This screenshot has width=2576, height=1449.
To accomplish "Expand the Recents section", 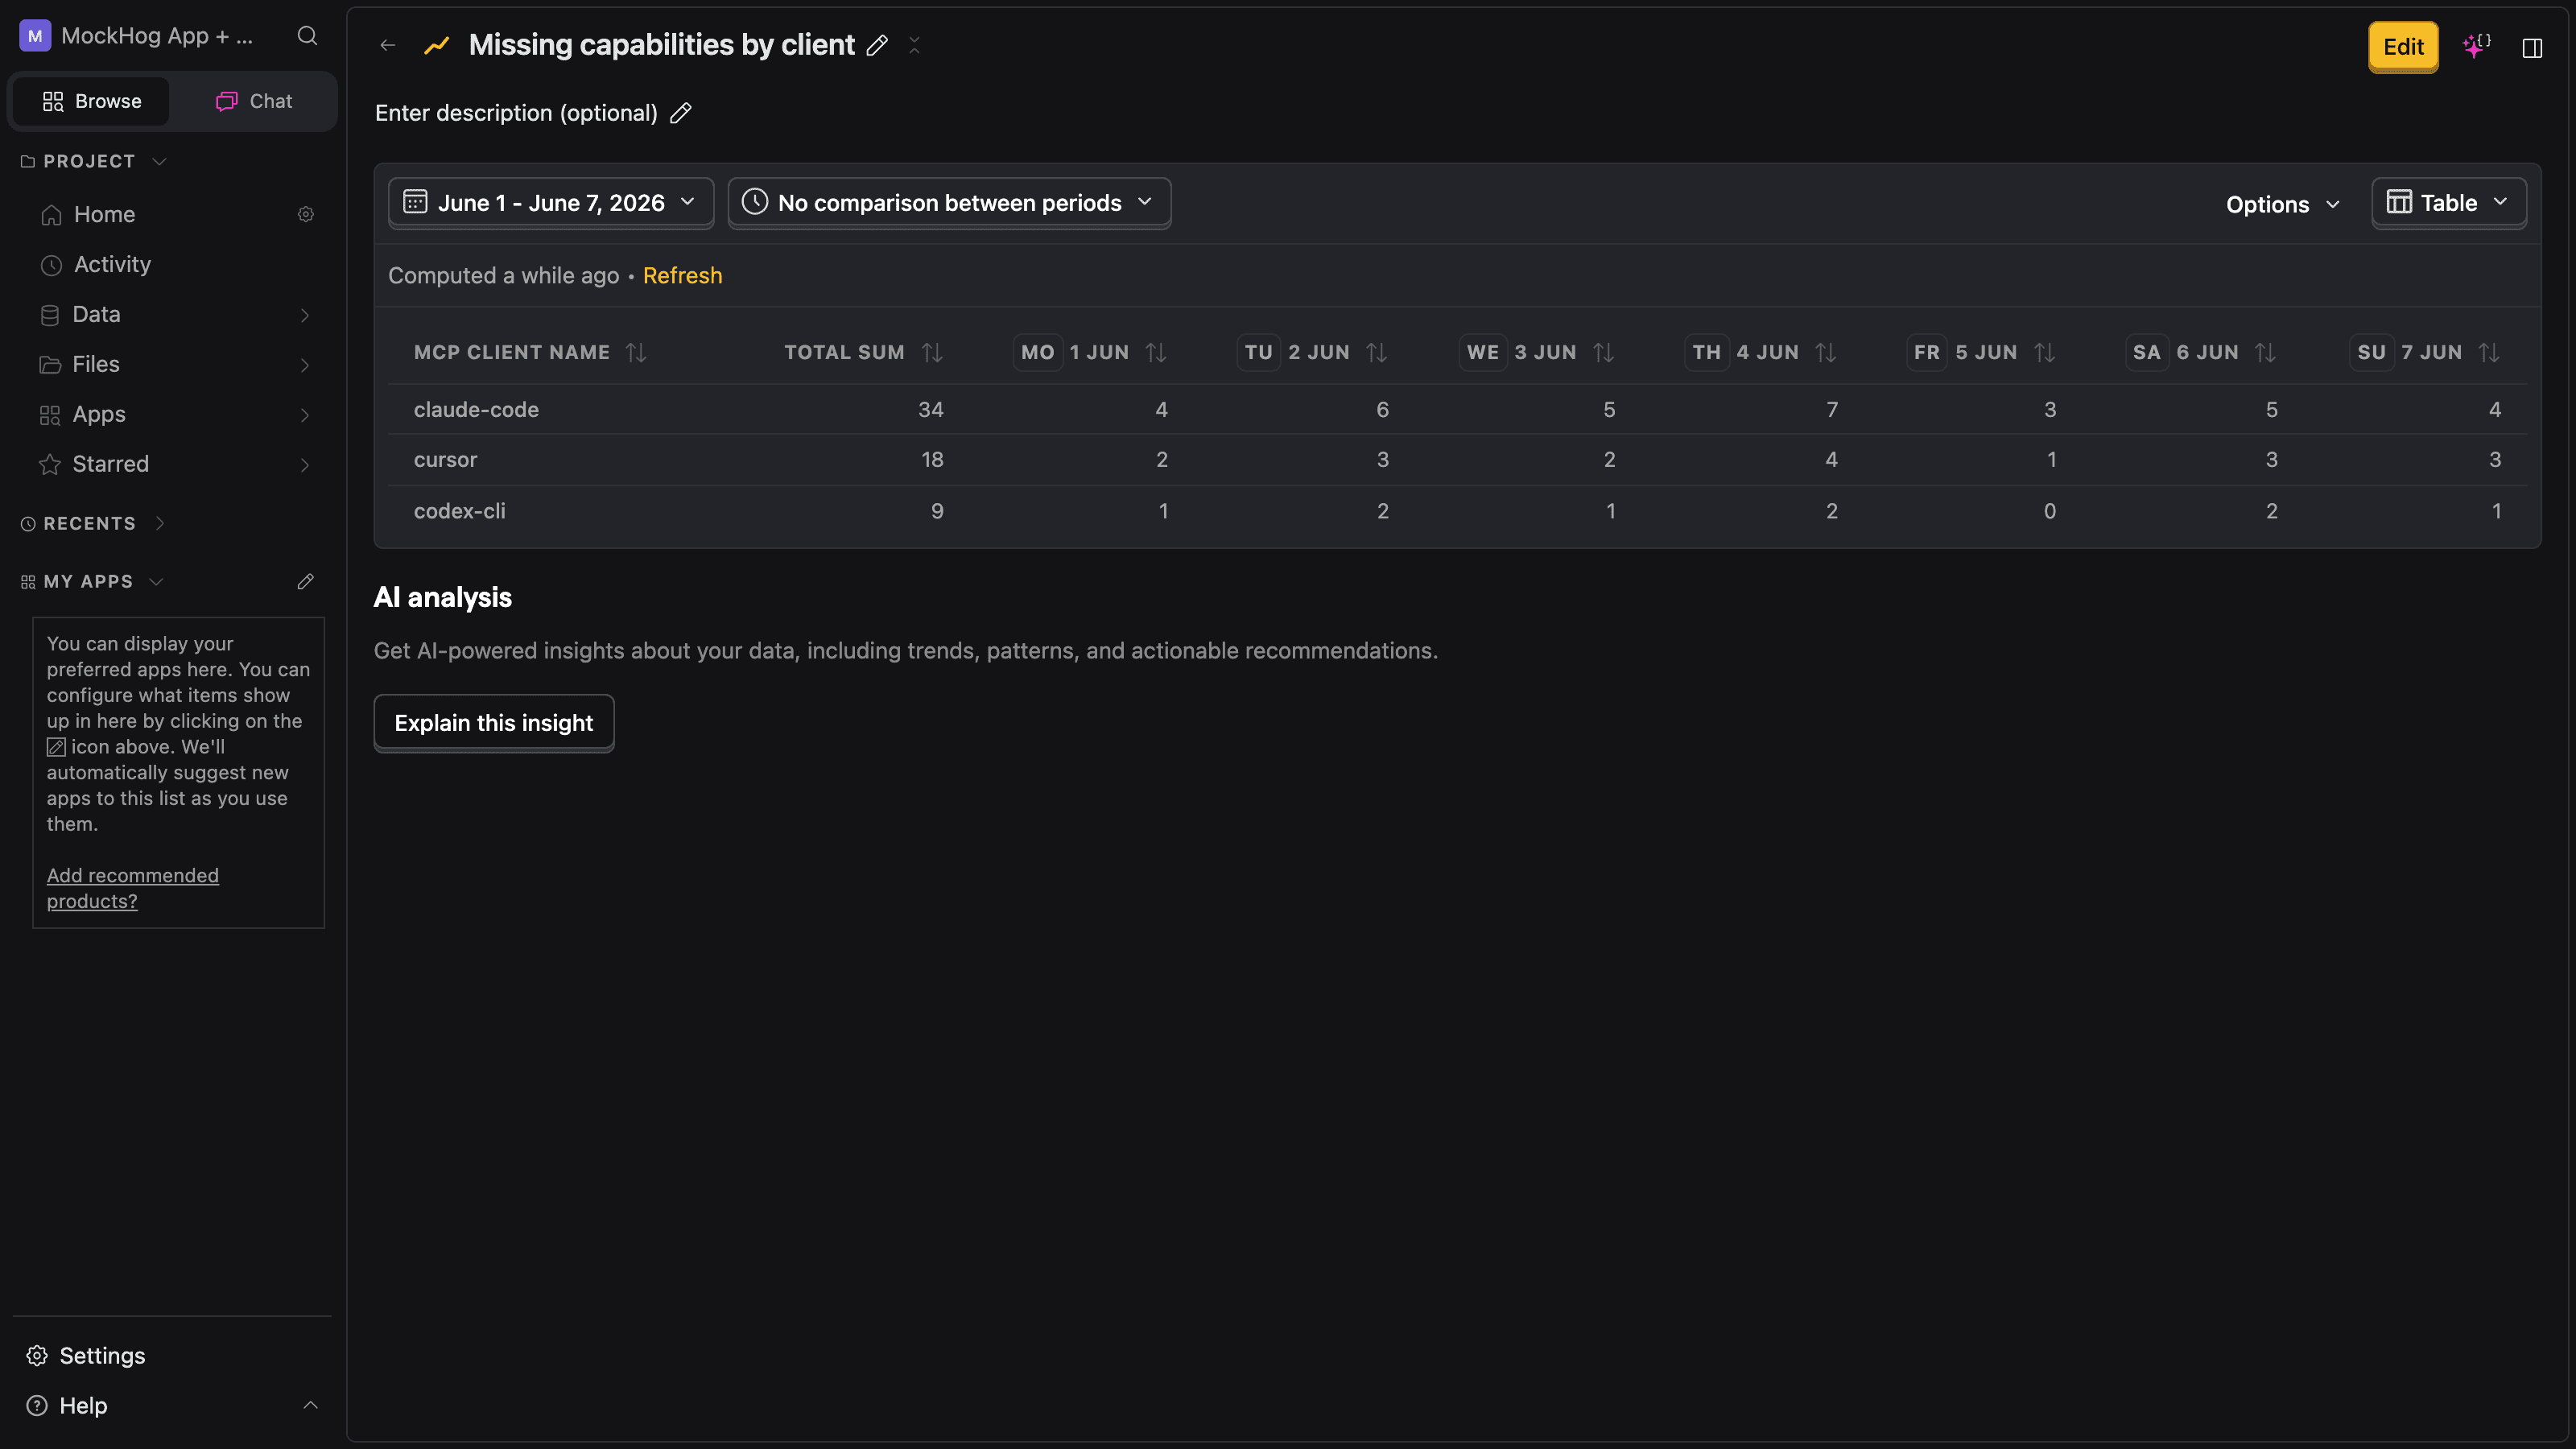I will point(160,523).
